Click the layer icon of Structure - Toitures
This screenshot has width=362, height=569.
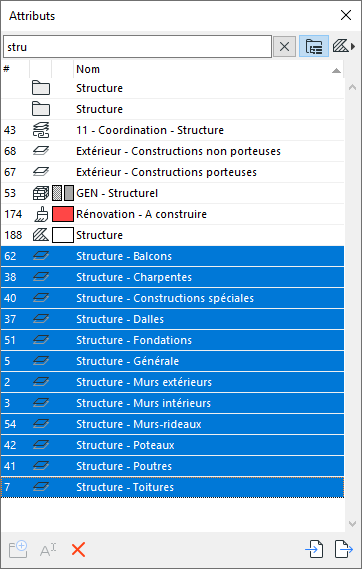point(41,487)
